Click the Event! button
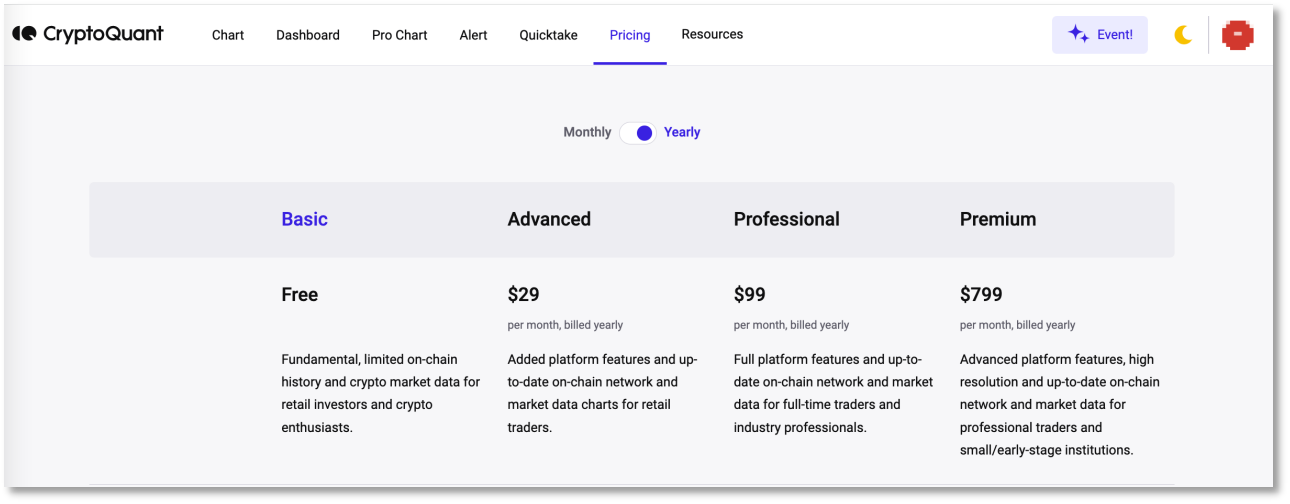The height and width of the screenshot is (504, 1290). pos(1100,35)
